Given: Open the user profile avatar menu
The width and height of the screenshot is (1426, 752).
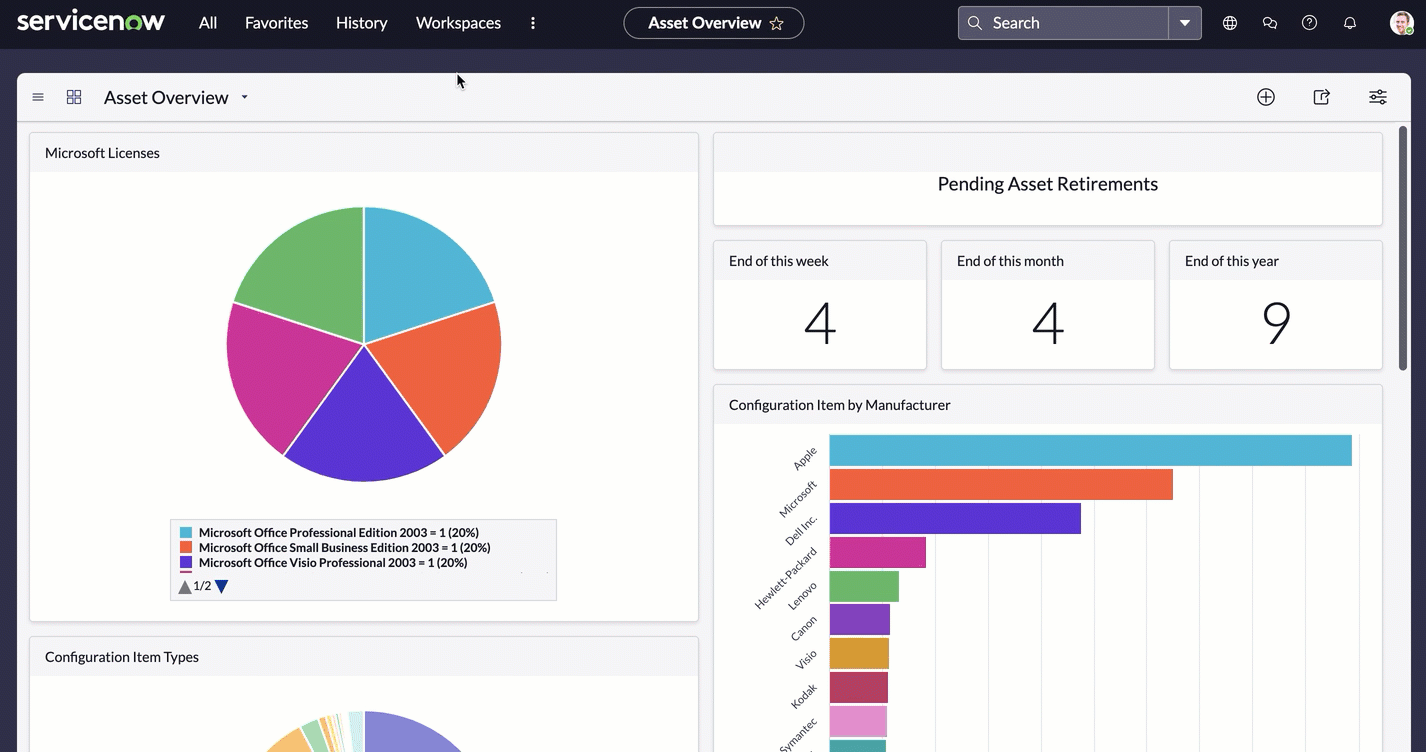Looking at the screenshot, I should coord(1401,23).
